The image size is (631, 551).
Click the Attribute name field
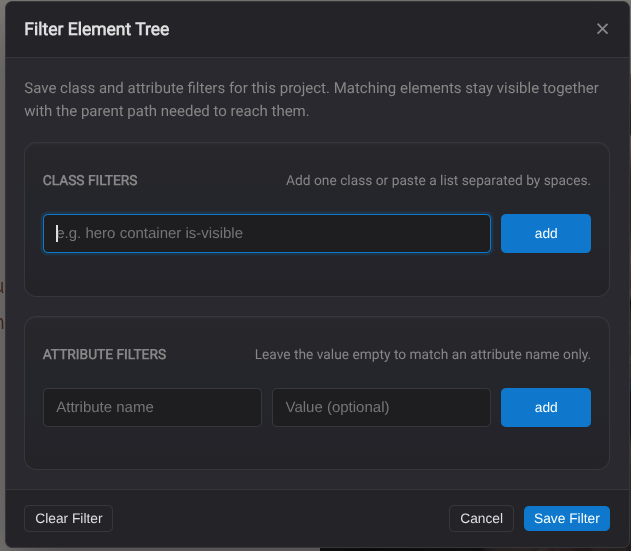point(152,407)
